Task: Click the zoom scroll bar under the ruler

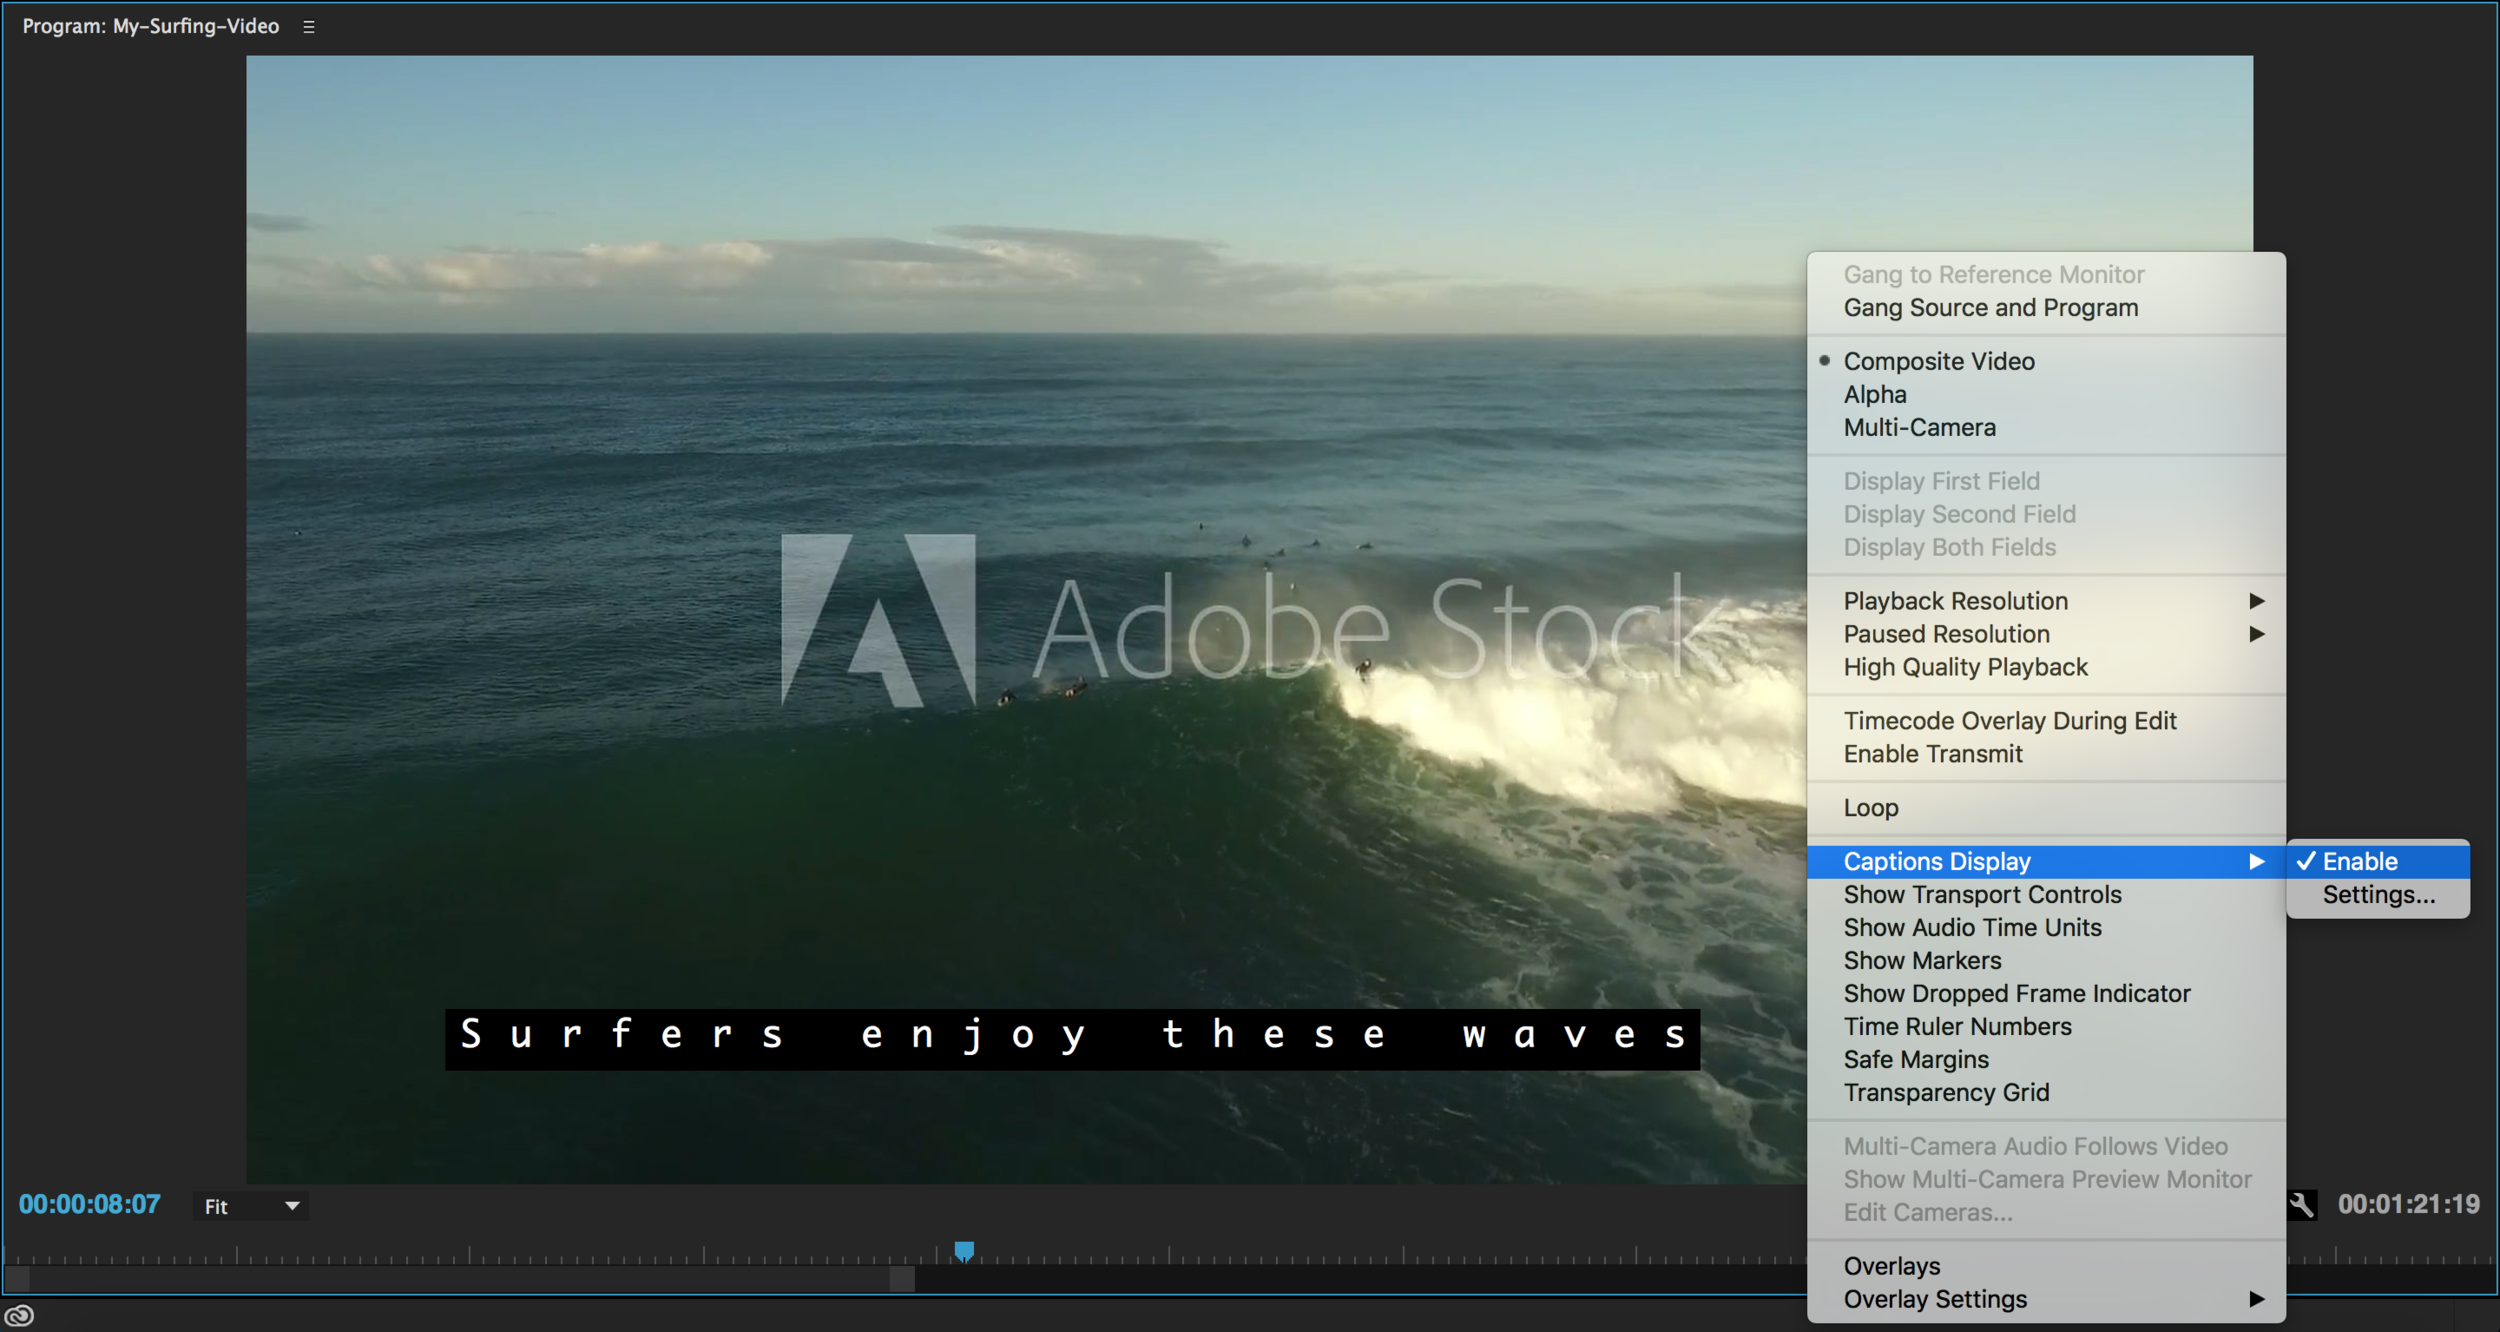Action: (459, 1279)
